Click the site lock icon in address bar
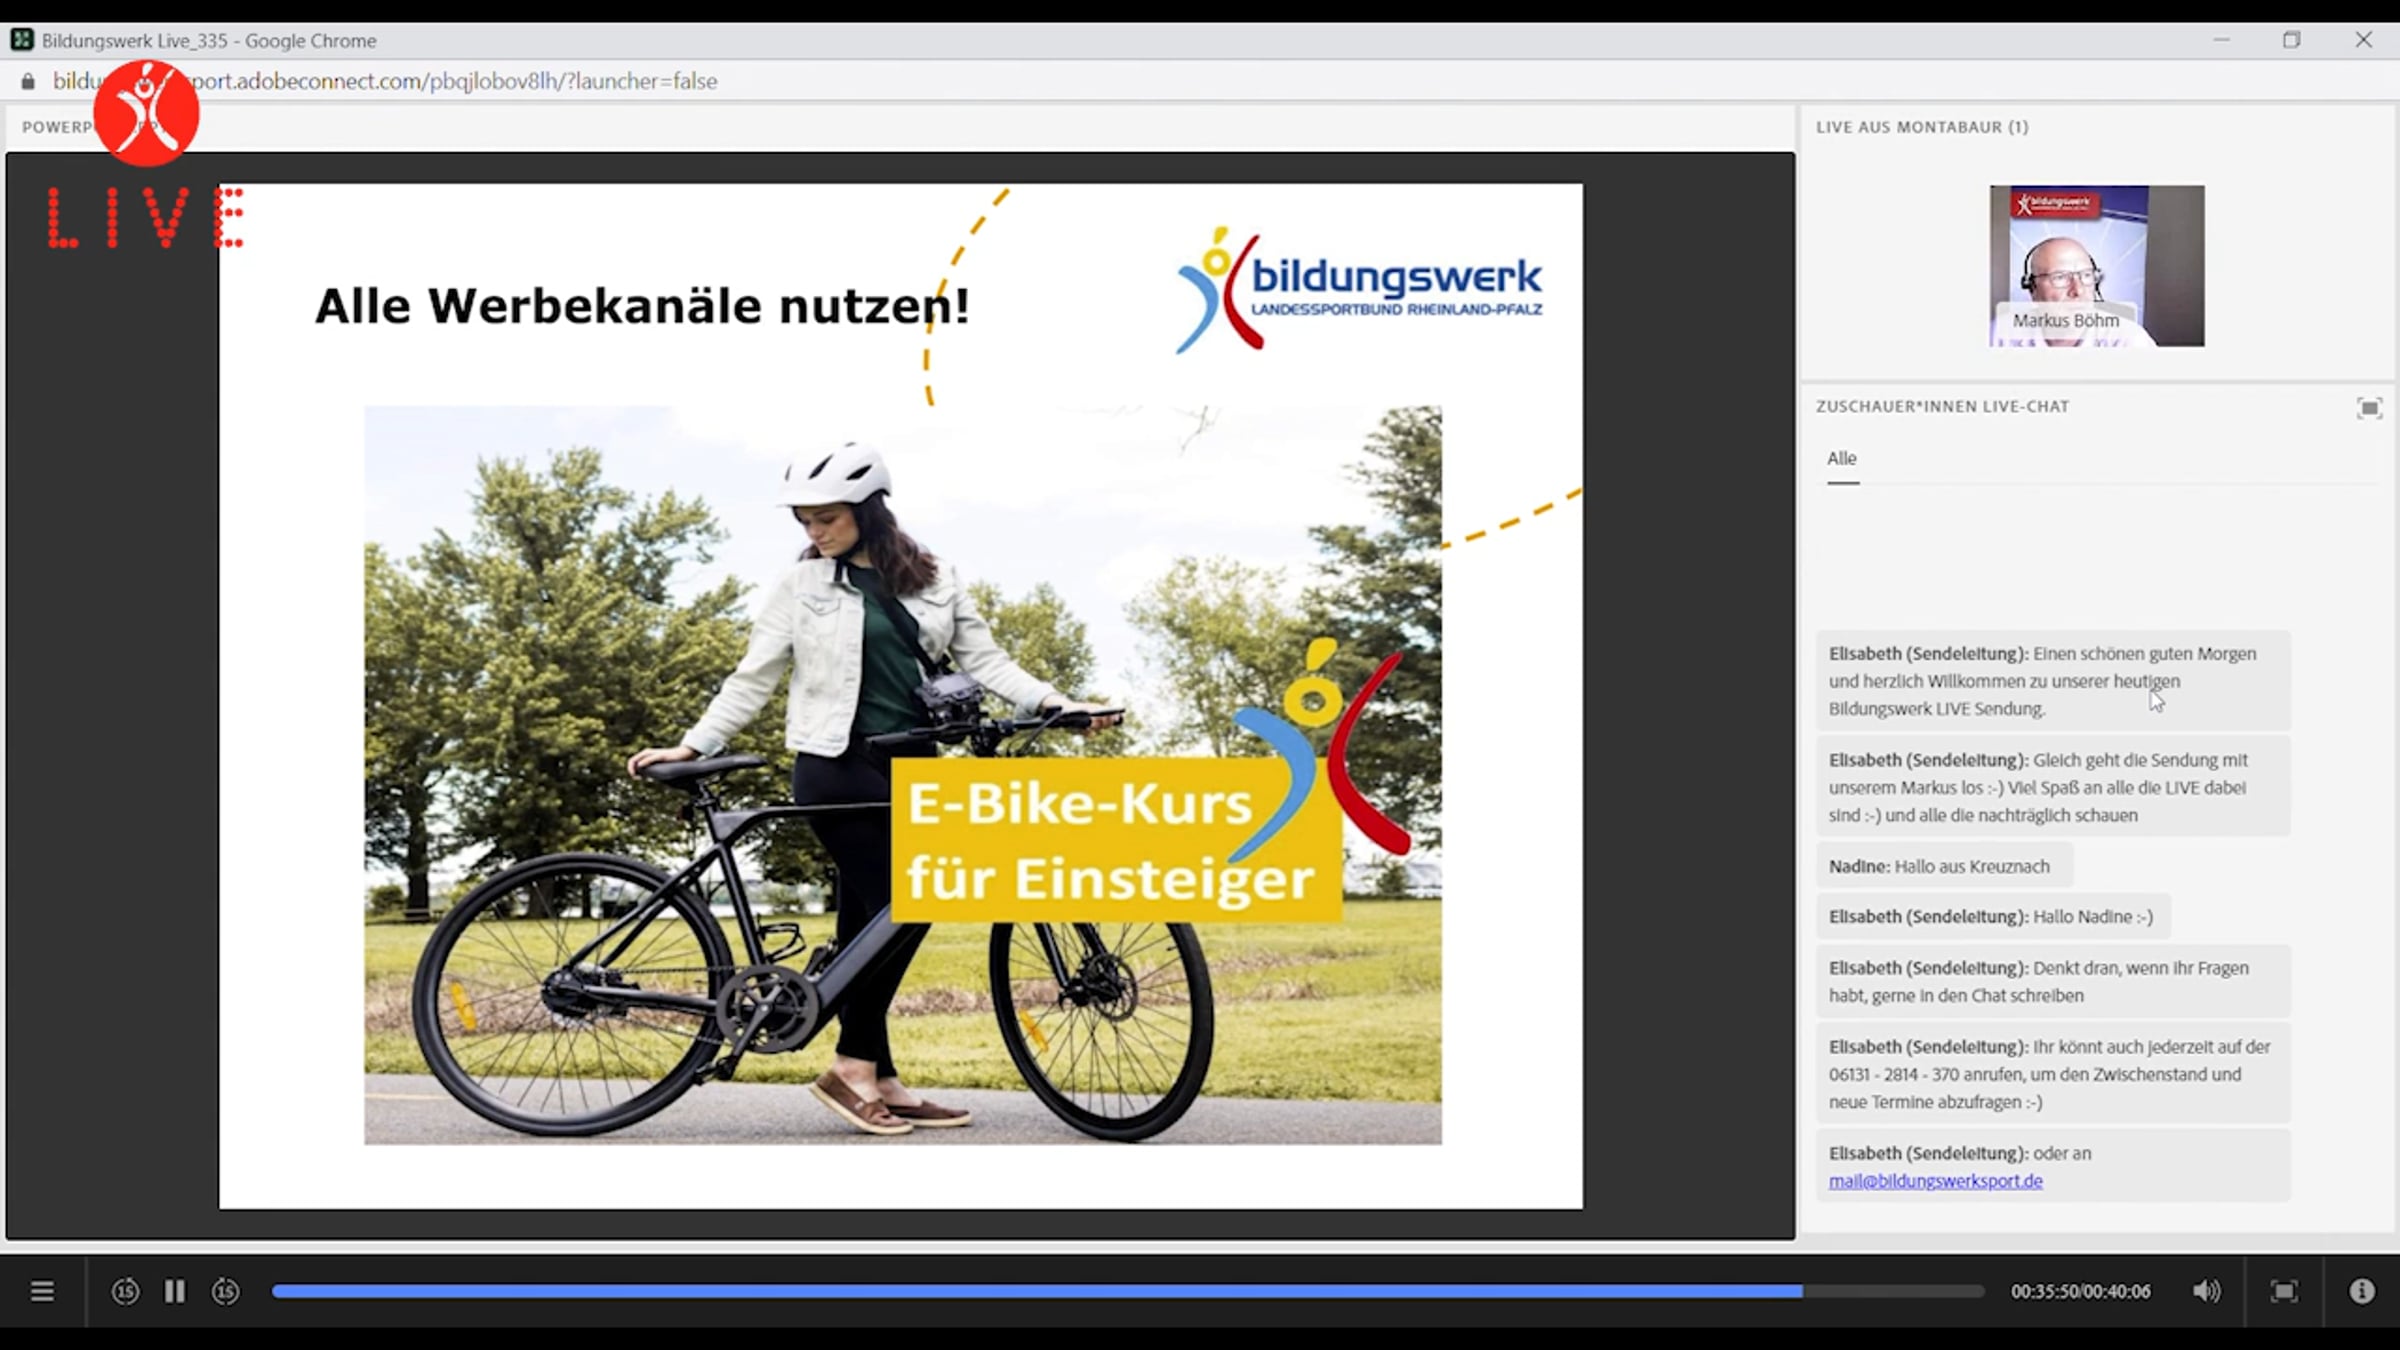2400x1350 pixels. pos(28,81)
